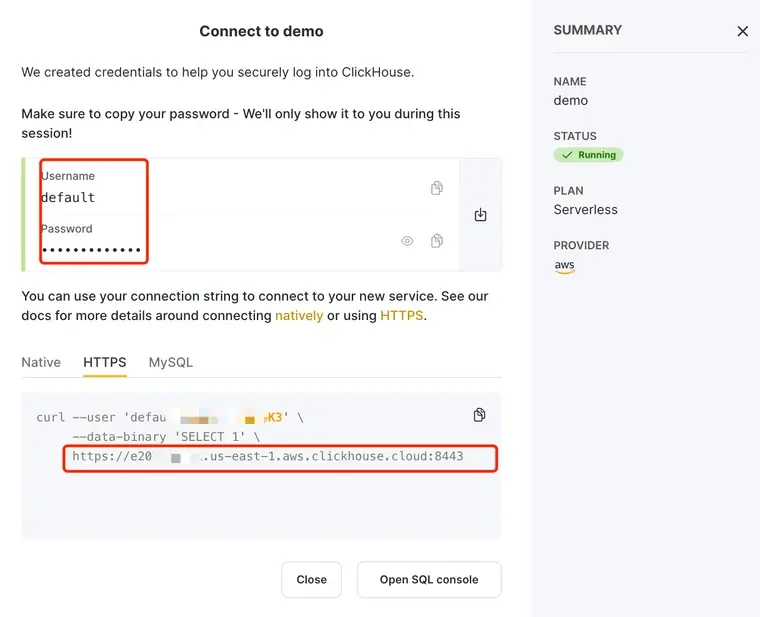The image size is (760, 617).
Task: Copy the password to clipboard
Action: pos(437,241)
